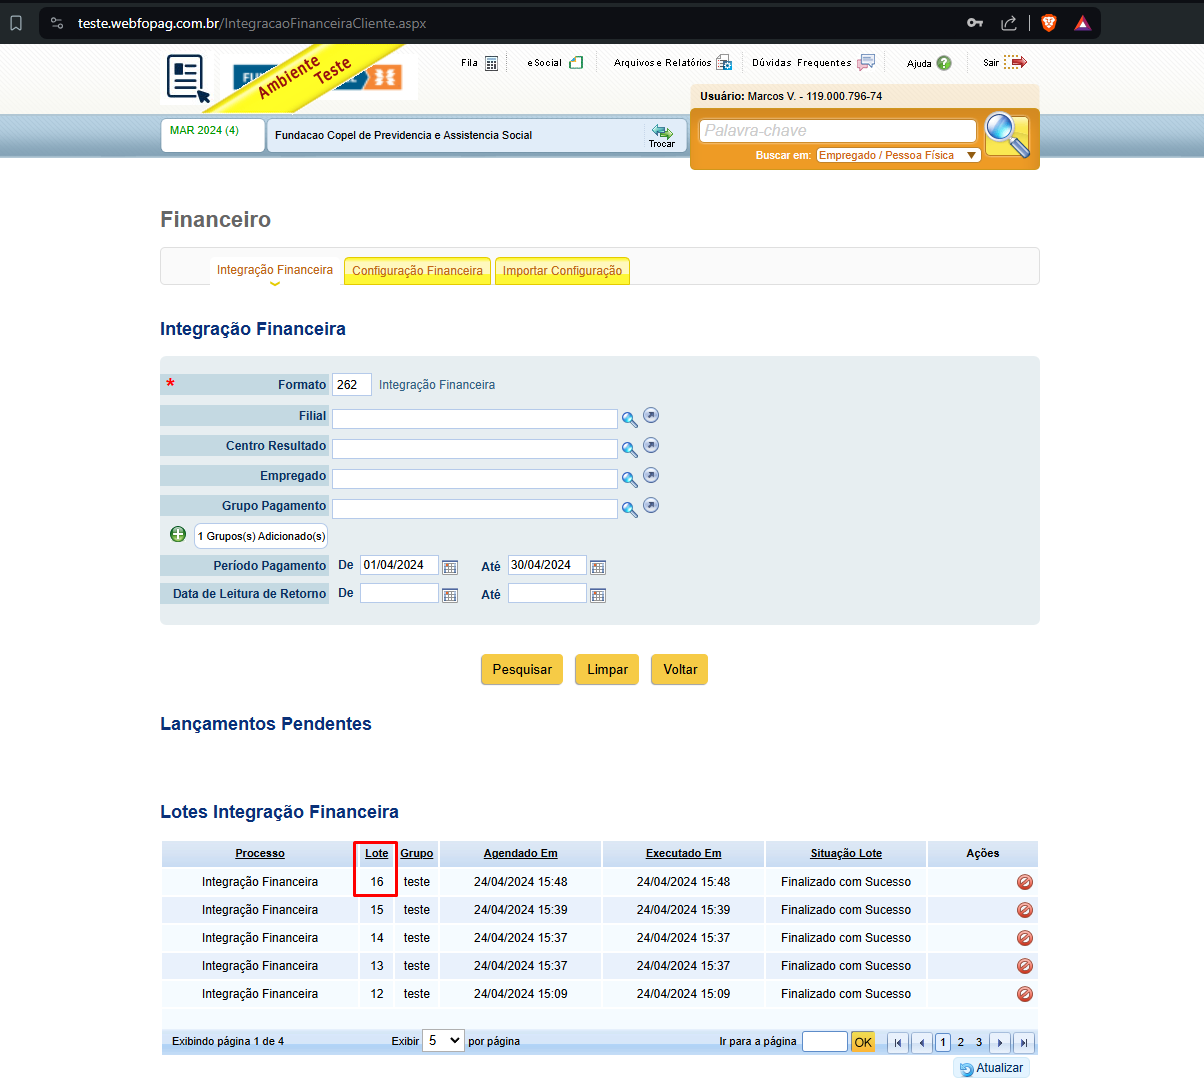Screen dimensions: 1204x1082
Task: Sort by Agendado Em column header
Action: coord(521,853)
